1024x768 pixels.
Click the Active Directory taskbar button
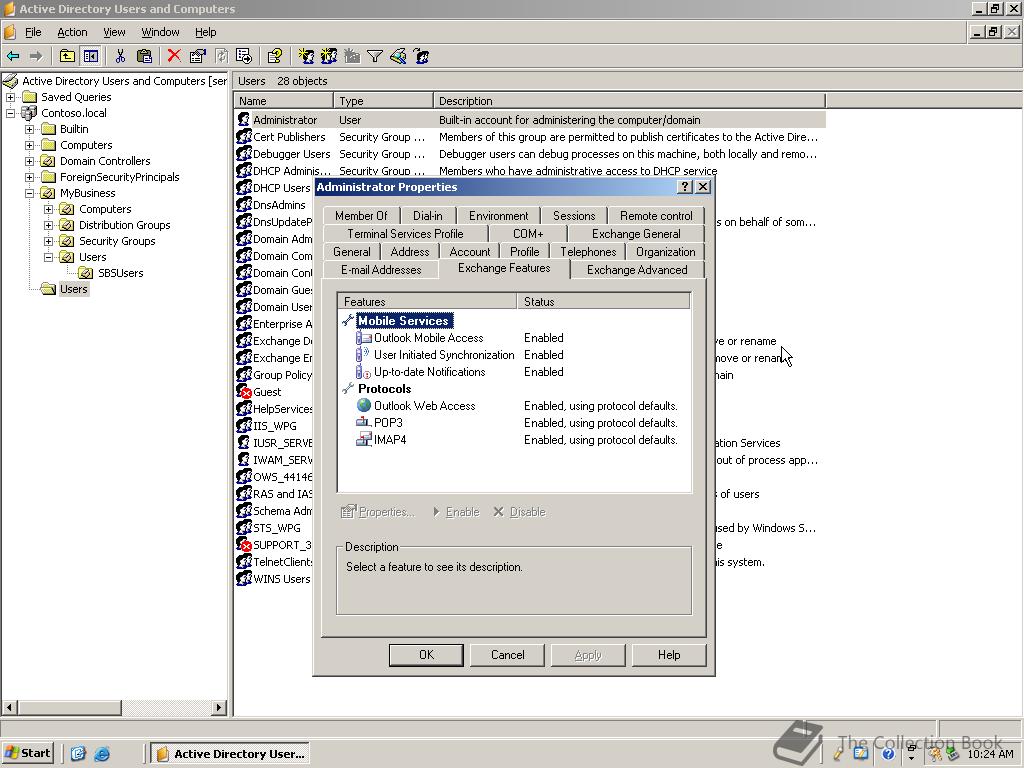[230, 754]
